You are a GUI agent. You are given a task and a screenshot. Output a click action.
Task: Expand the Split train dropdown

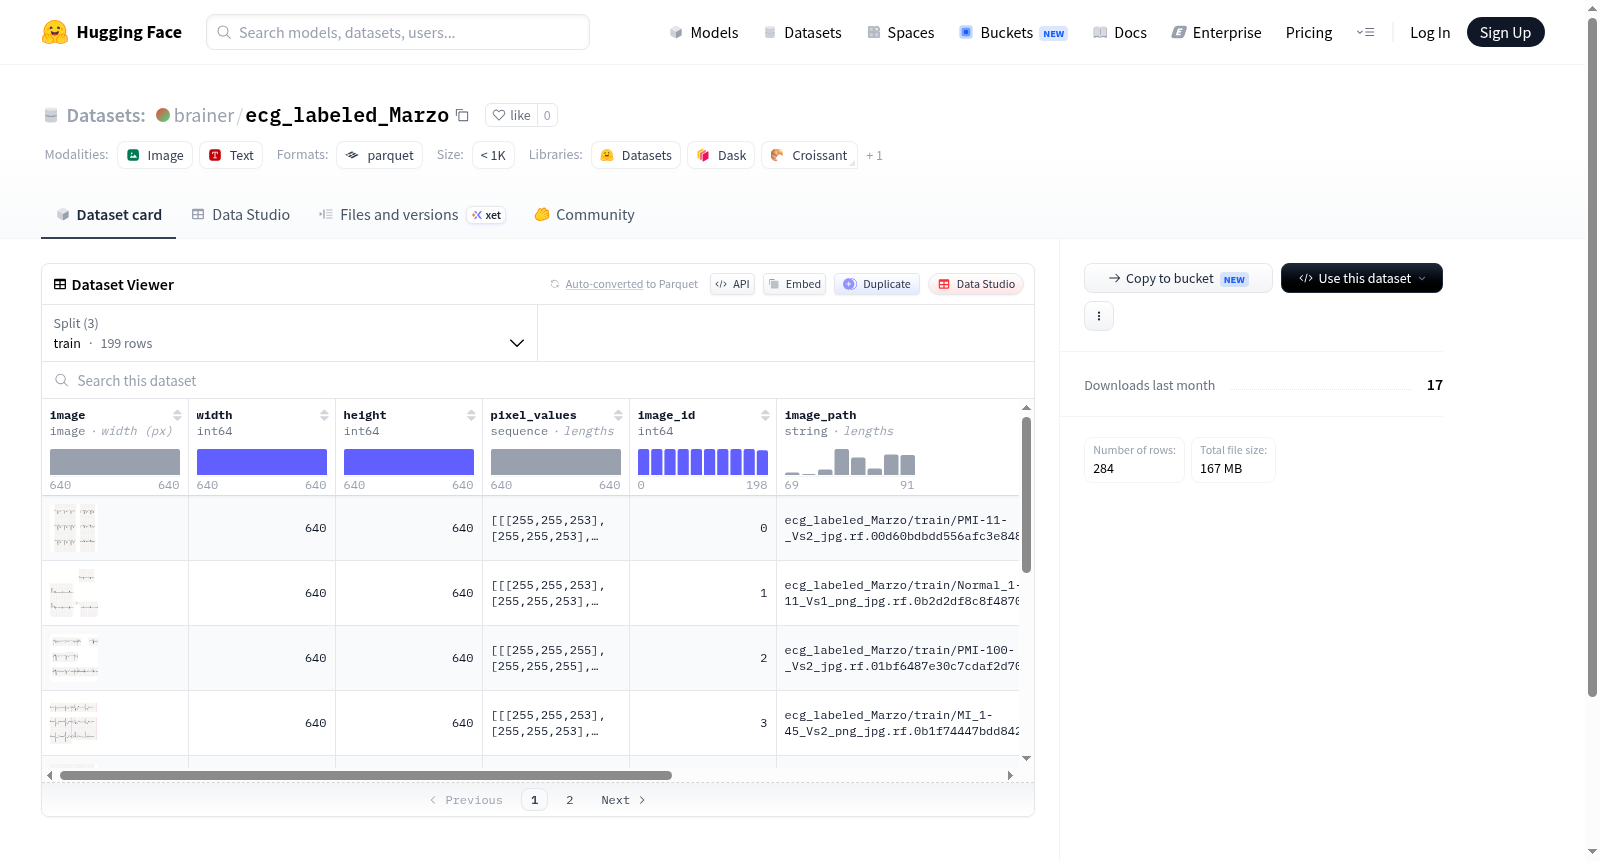[289, 333]
